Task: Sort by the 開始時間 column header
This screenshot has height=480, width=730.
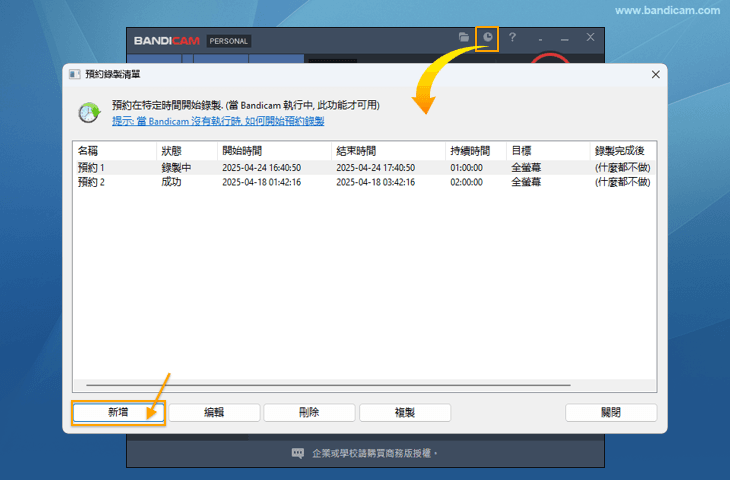Action: pyautogui.click(x=274, y=151)
